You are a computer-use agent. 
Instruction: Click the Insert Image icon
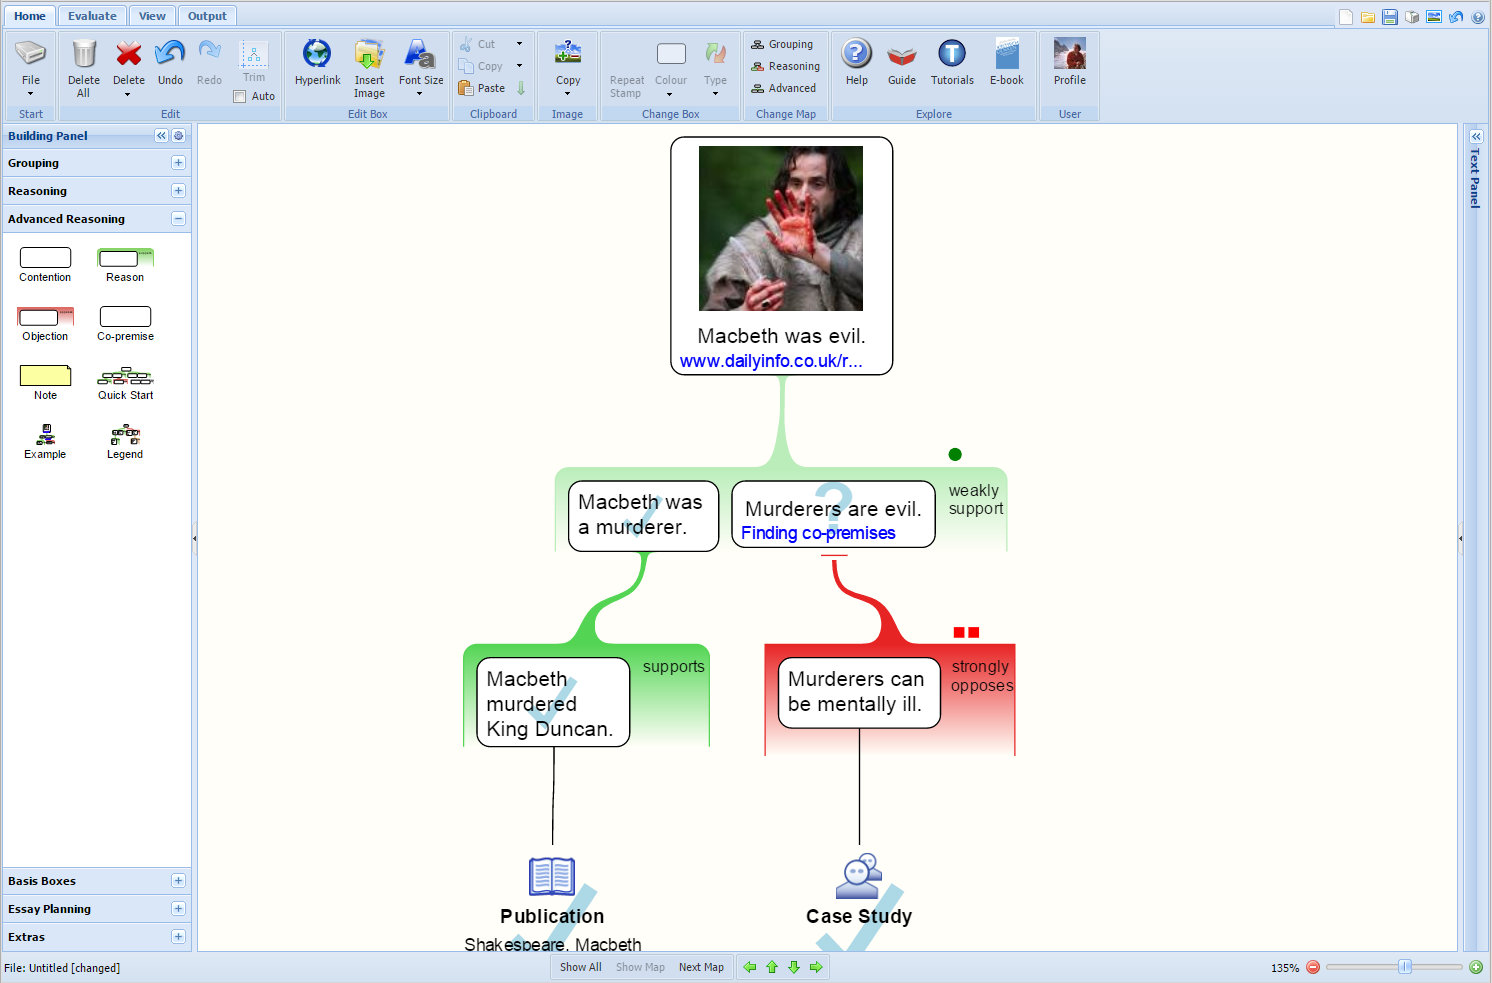369,54
